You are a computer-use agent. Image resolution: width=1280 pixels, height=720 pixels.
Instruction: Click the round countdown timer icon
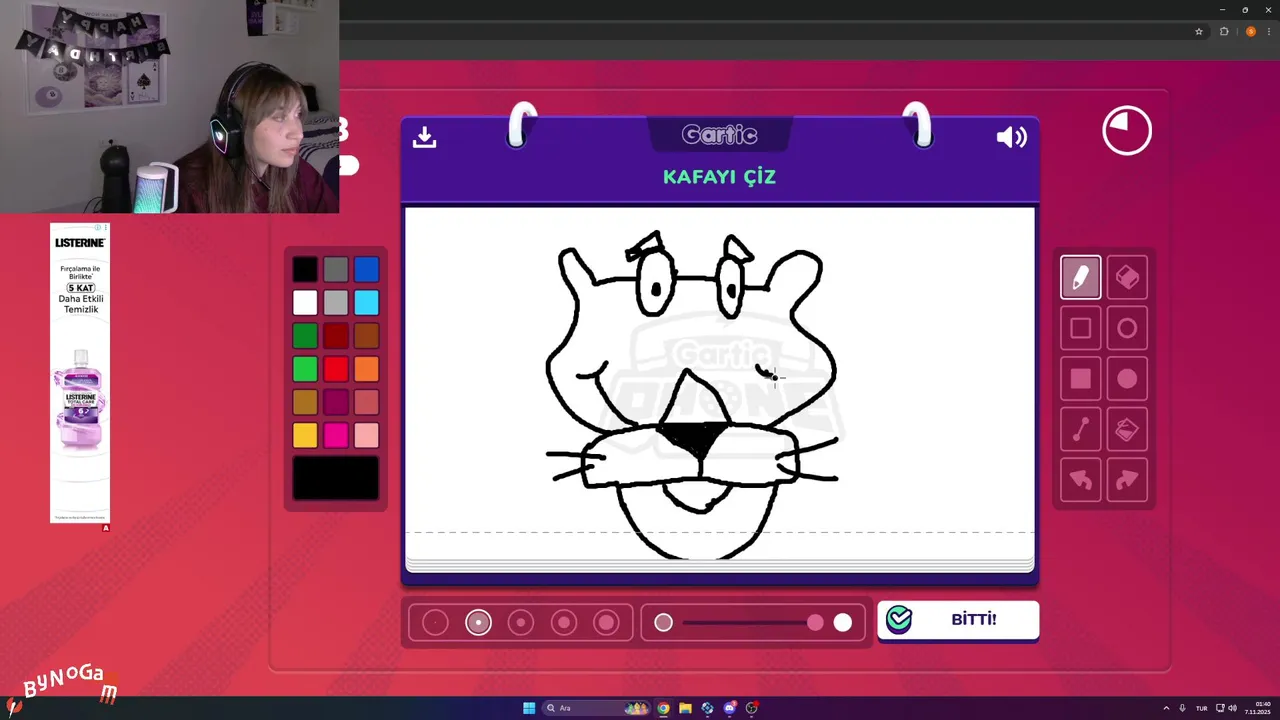point(1127,131)
